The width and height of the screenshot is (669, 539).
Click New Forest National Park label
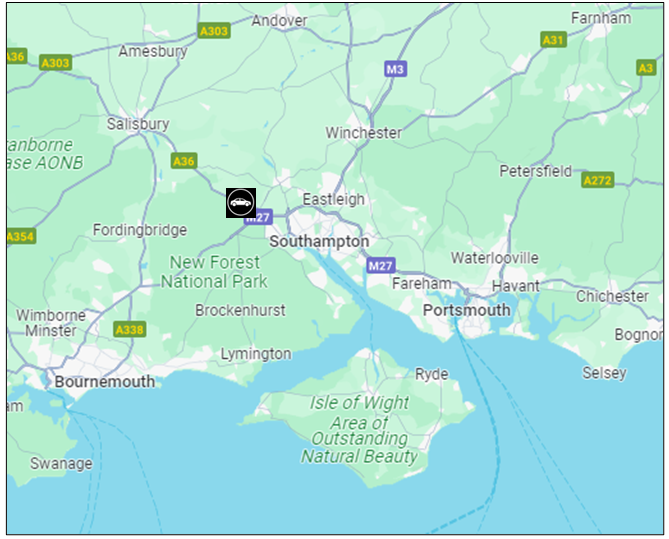pos(214,272)
